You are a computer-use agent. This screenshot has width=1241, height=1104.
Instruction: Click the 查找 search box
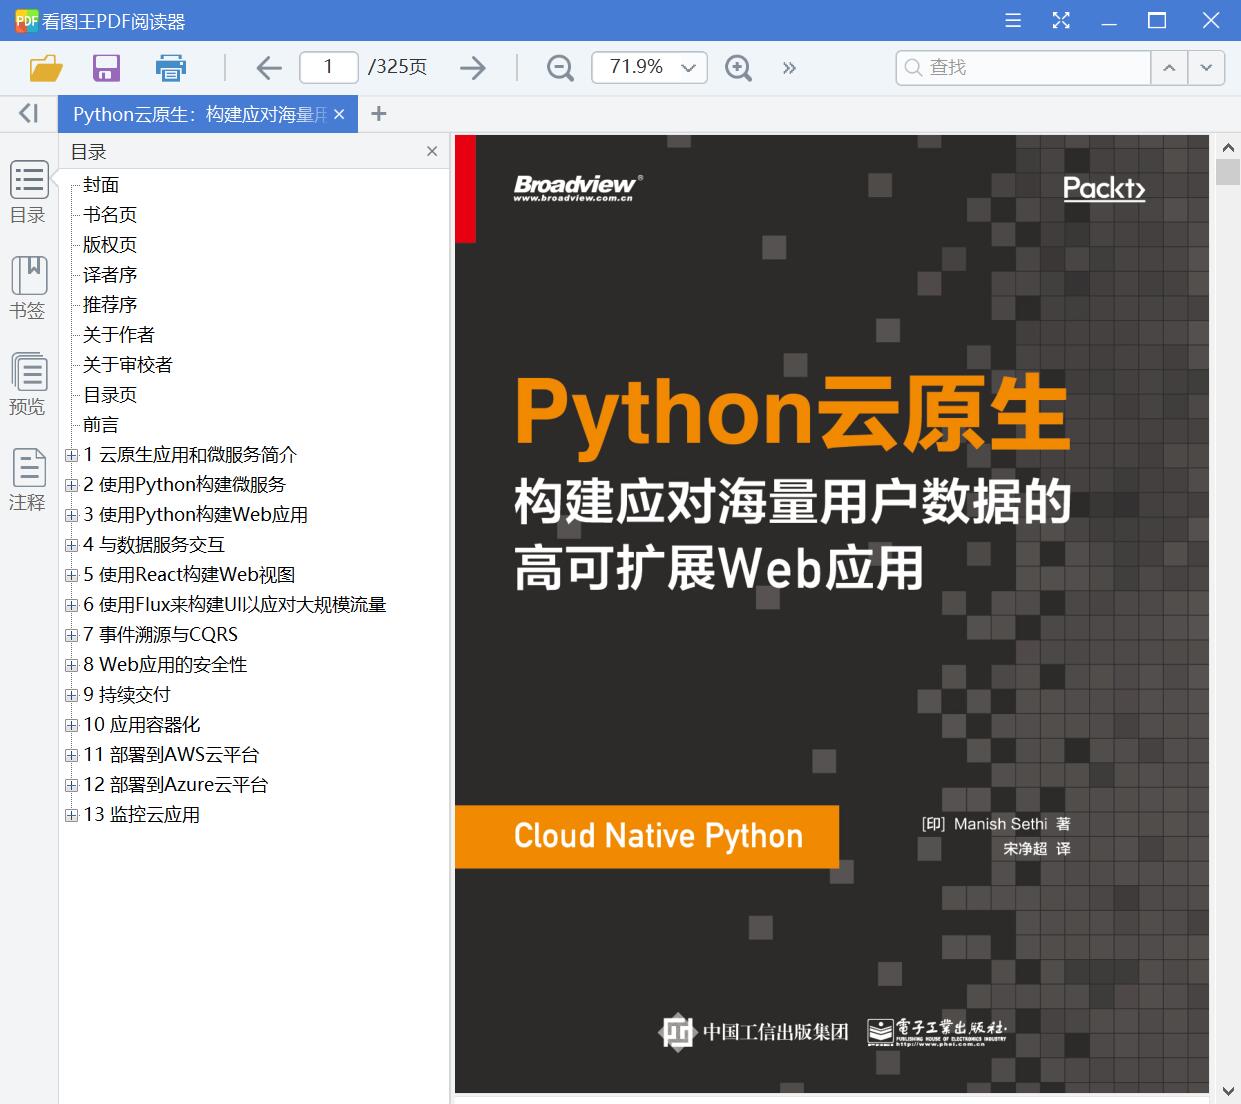click(1024, 68)
